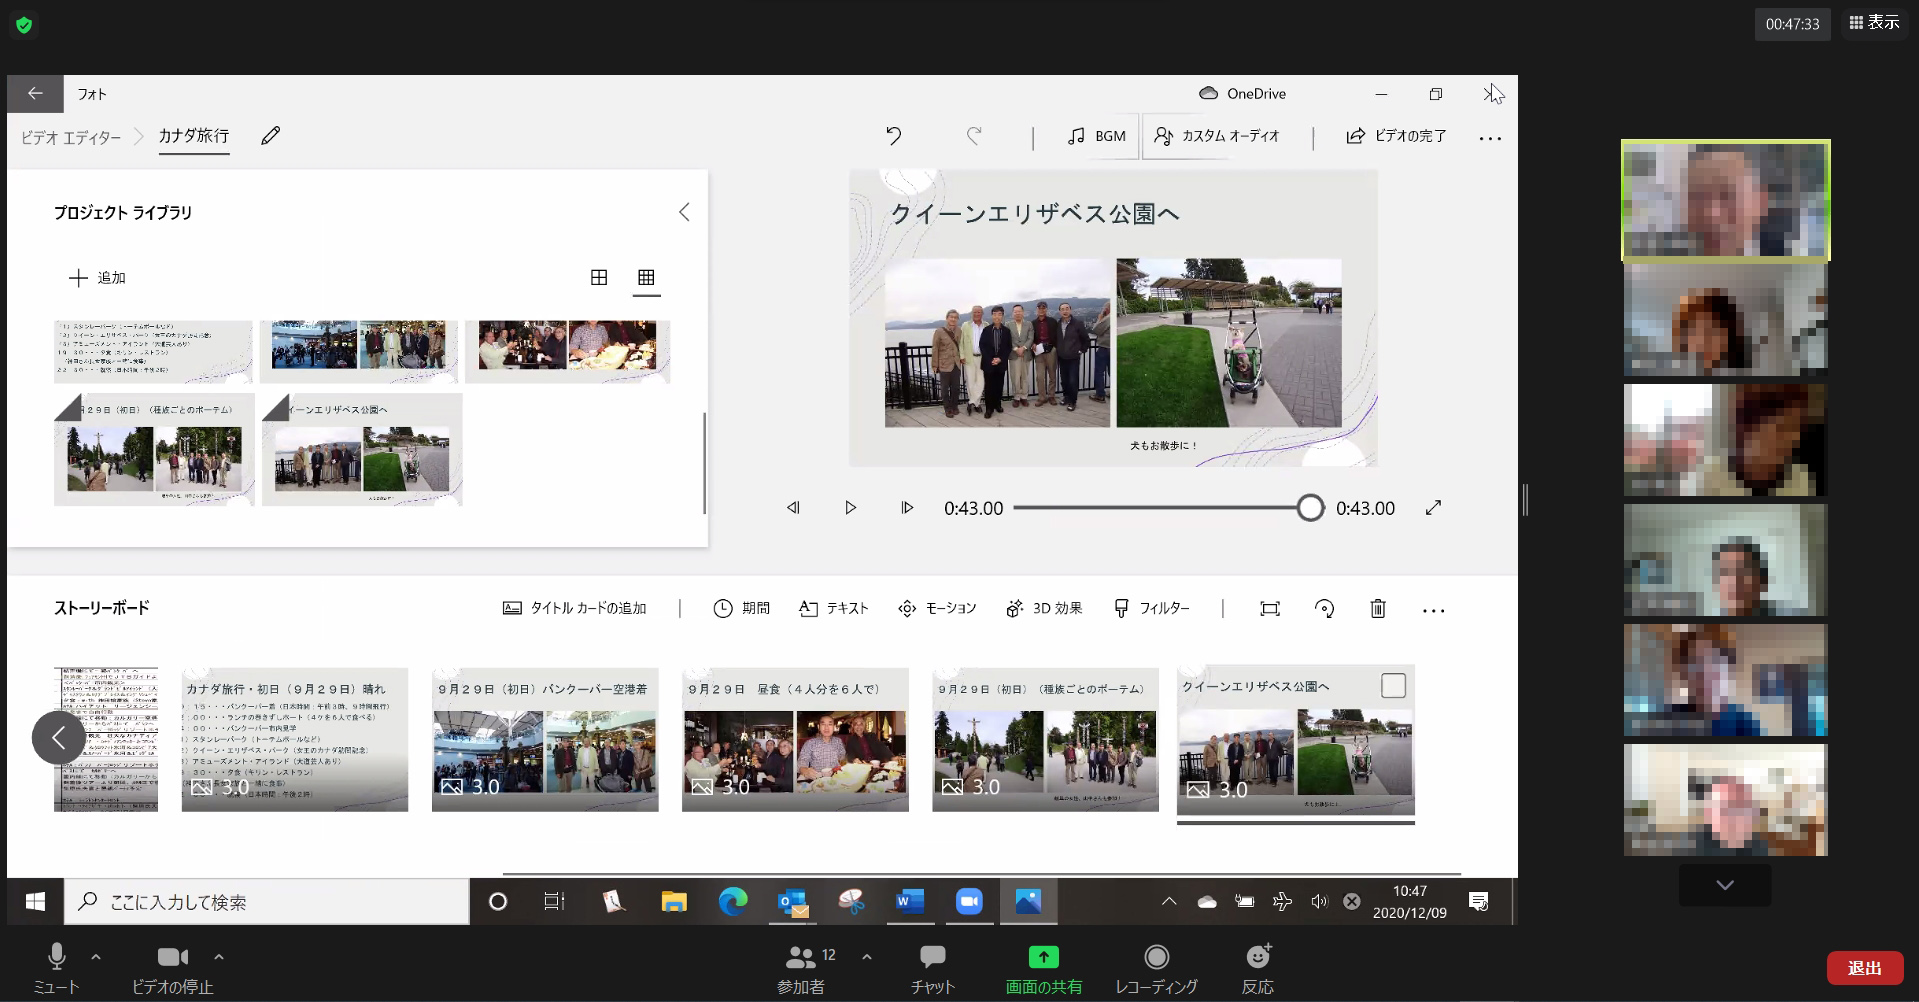Open Zoom view menu (表示)
1919x1002 pixels.
tap(1874, 22)
